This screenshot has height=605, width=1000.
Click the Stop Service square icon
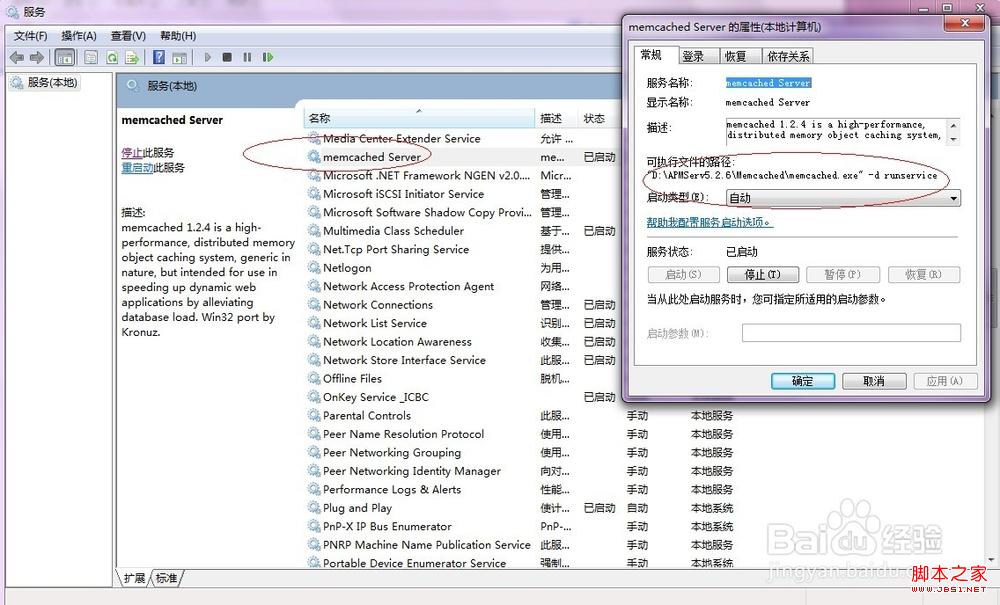227,57
